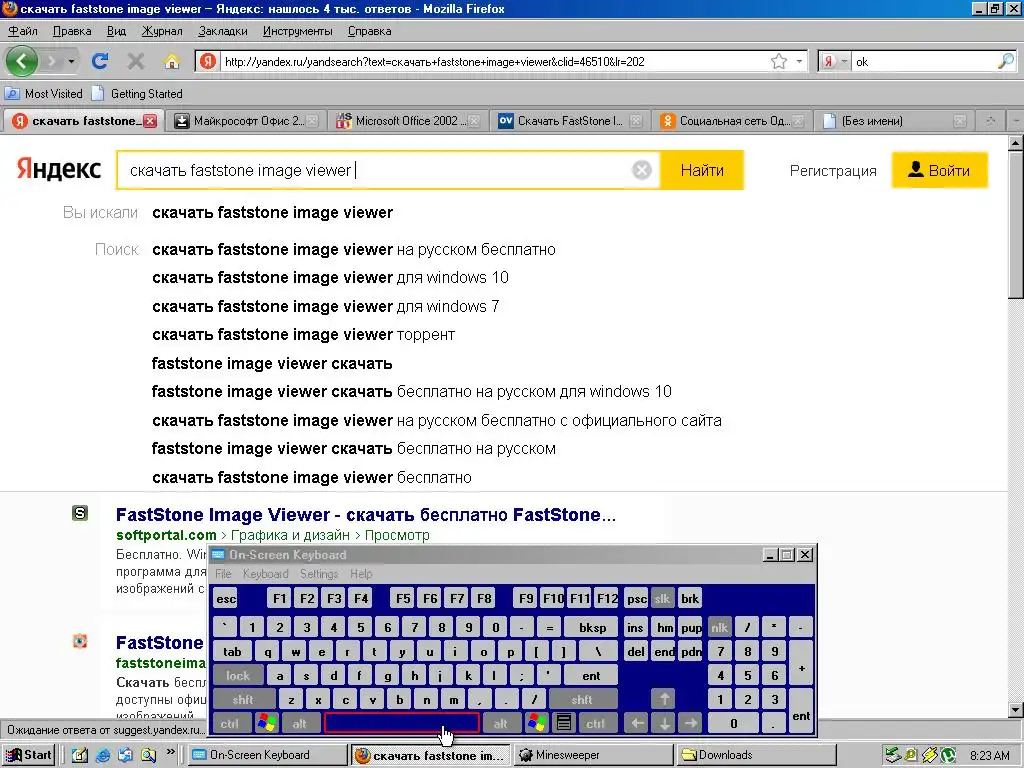This screenshot has width=1024, height=768.
Task: Click the search magnifier in Firefox search box
Action: coord(1006,61)
